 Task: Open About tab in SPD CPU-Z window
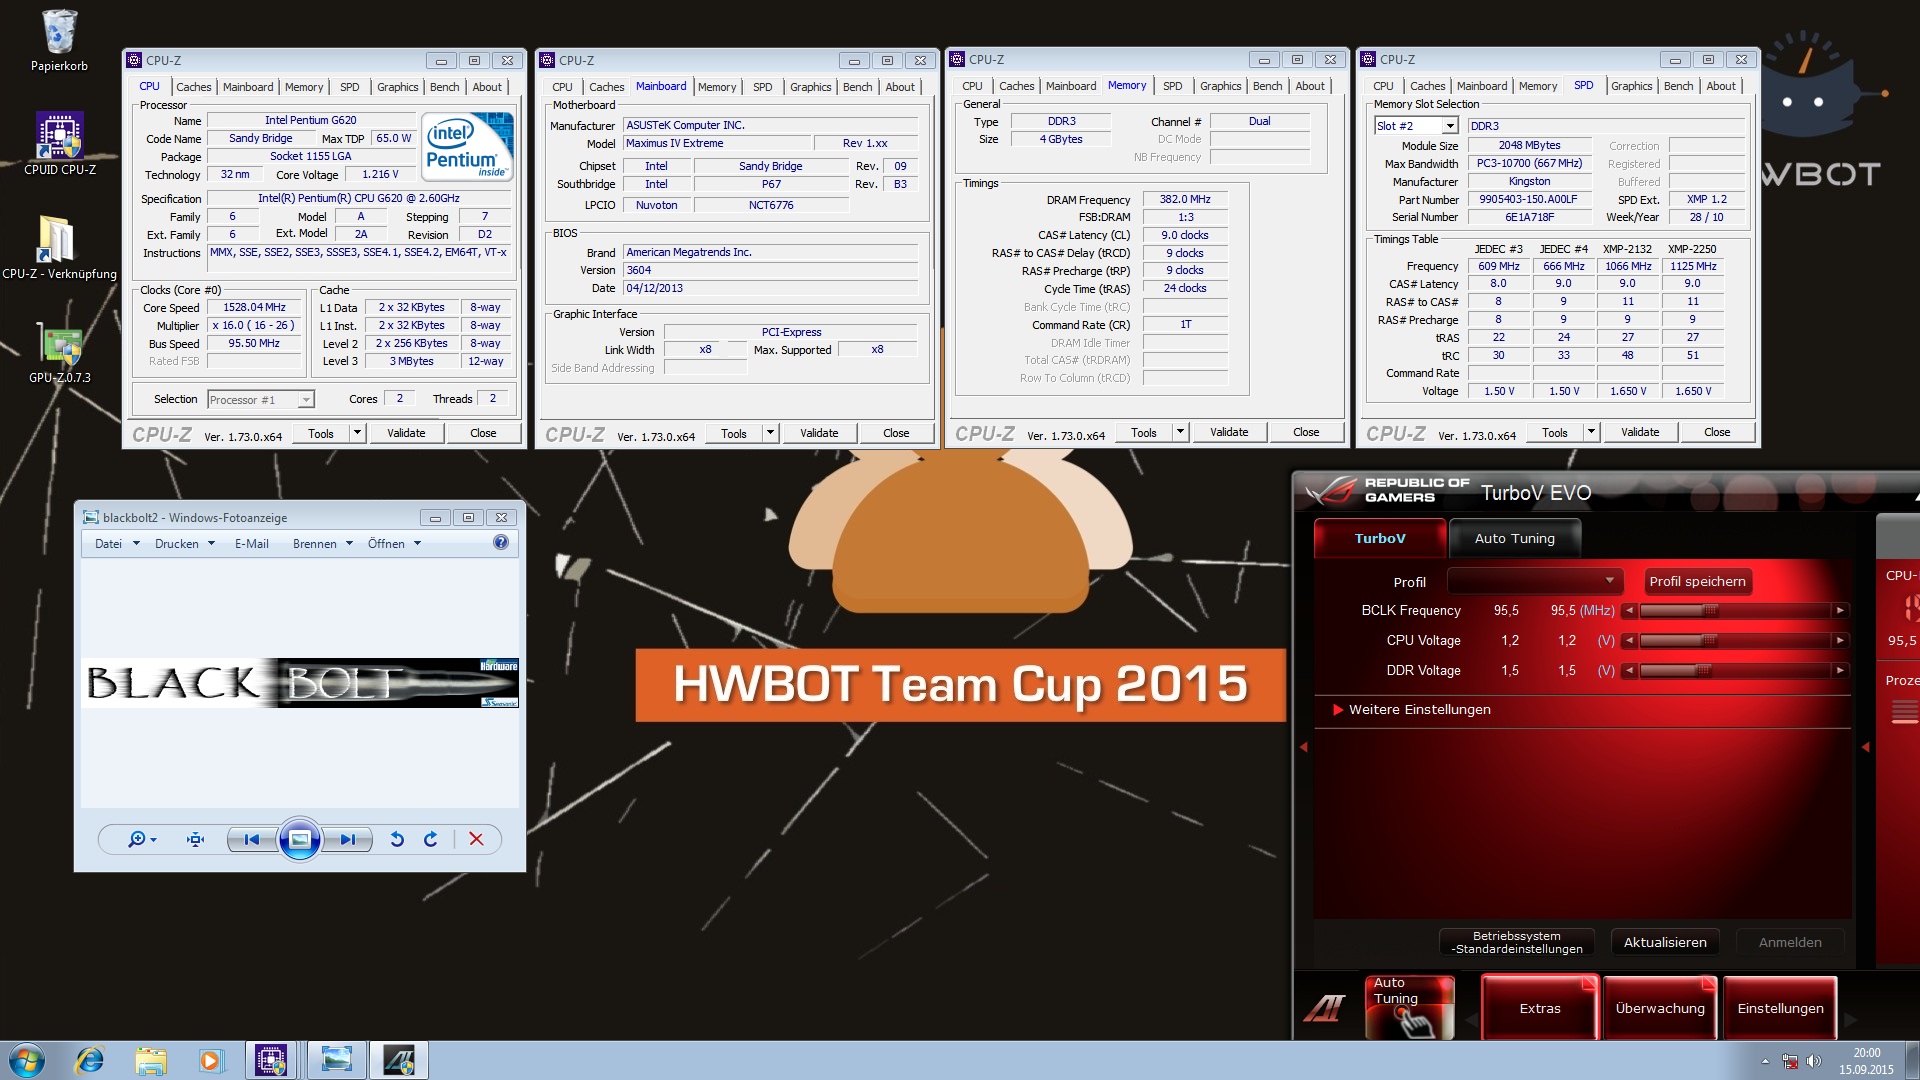(x=1721, y=86)
